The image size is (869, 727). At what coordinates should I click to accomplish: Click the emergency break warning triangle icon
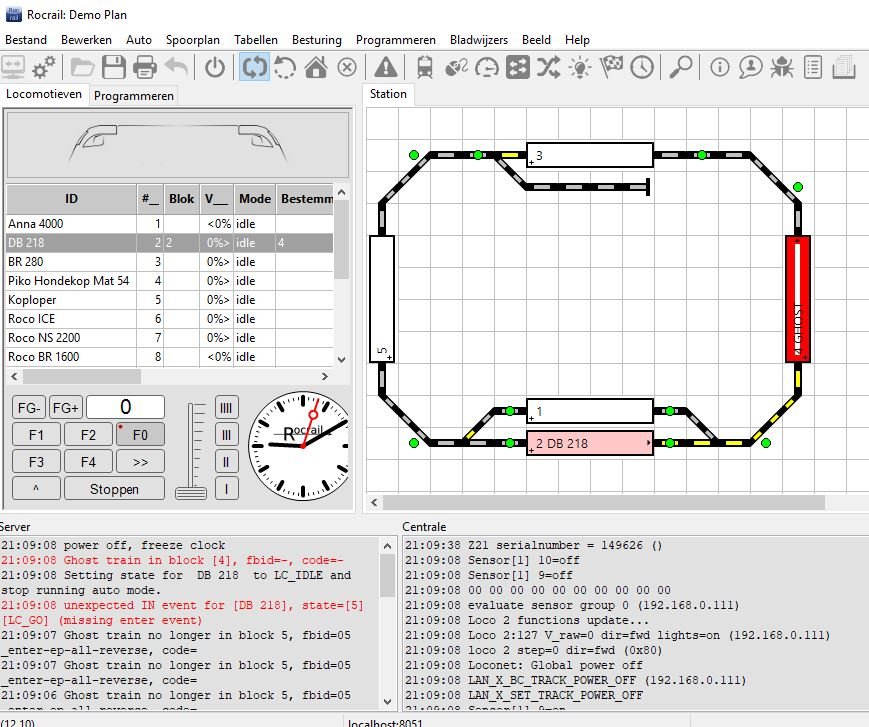(386, 68)
